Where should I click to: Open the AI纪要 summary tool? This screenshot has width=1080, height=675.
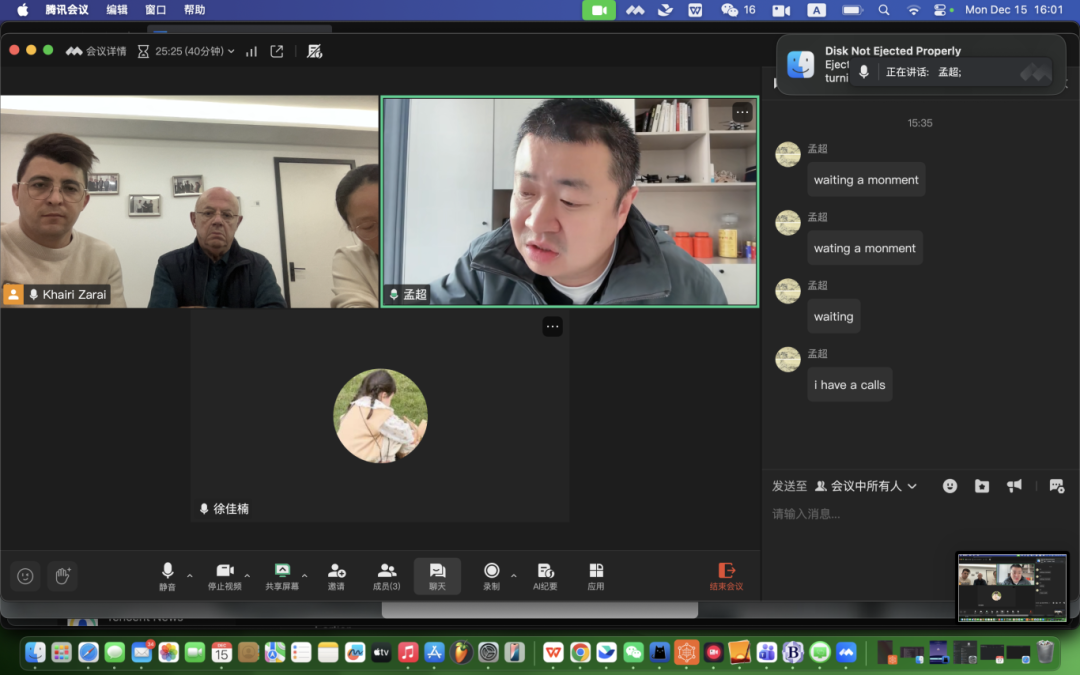(545, 575)
